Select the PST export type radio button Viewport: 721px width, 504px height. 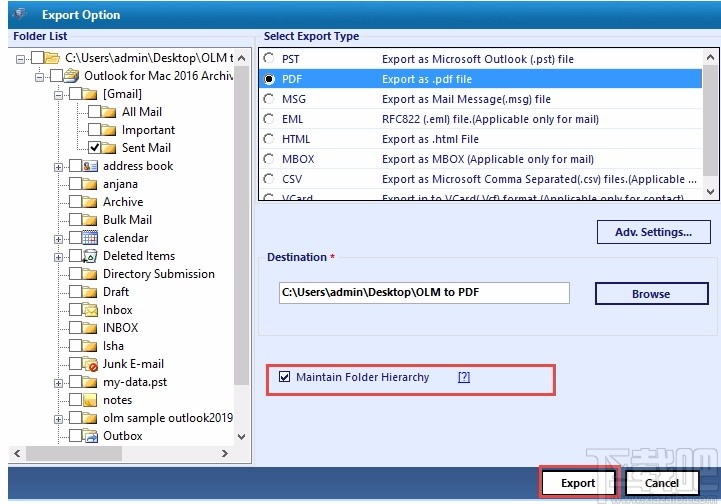click(x=269, y=58)
